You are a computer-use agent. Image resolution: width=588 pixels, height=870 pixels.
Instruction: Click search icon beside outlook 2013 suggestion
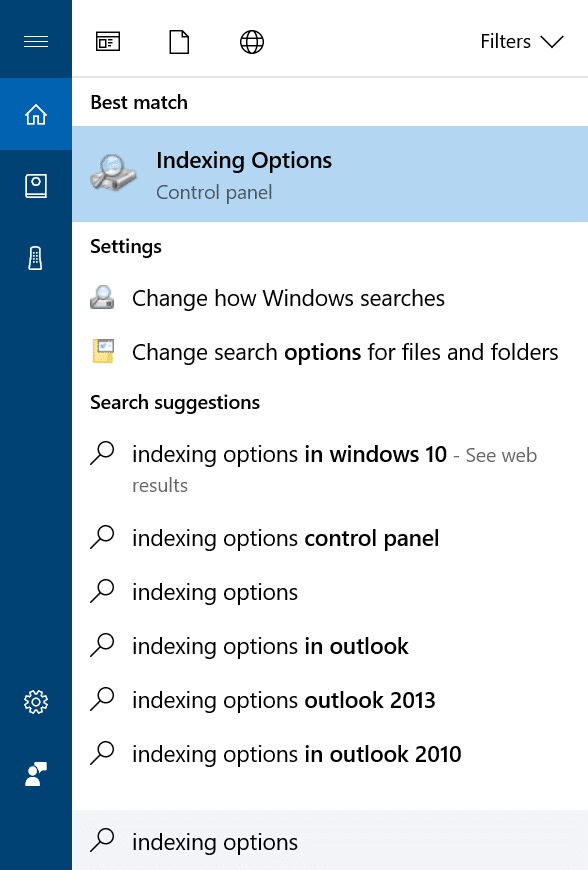(102, 699)
